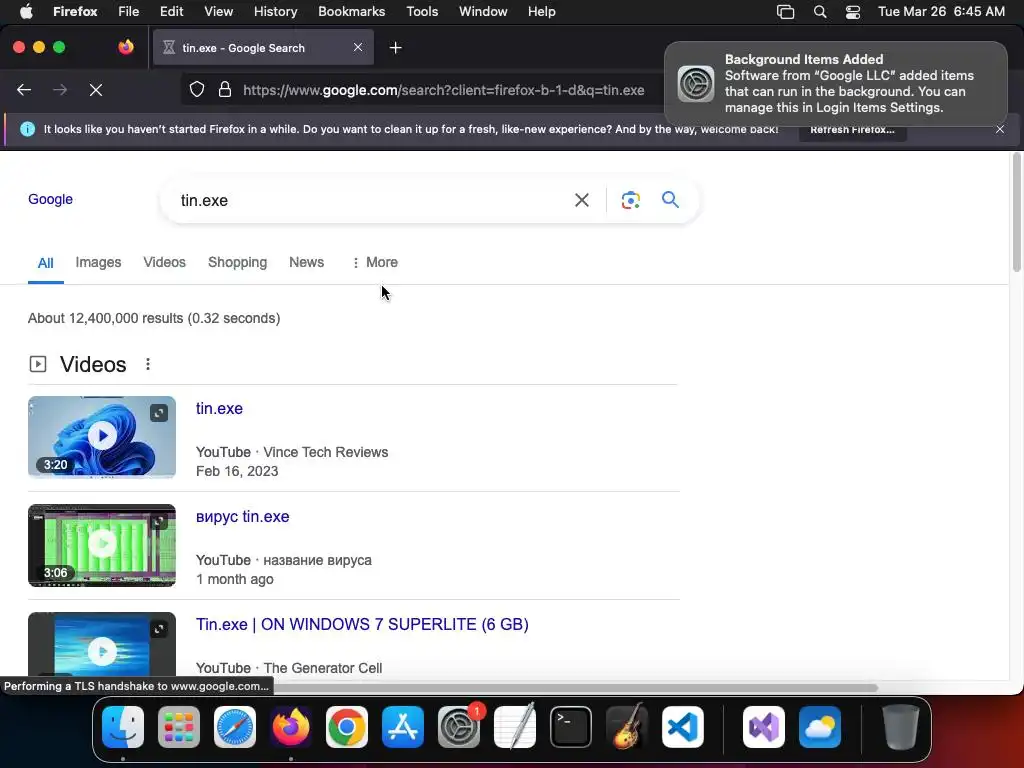Open Visual Studio Code from the dock
Screen dimensions: 1024x768
click(683, 727)
